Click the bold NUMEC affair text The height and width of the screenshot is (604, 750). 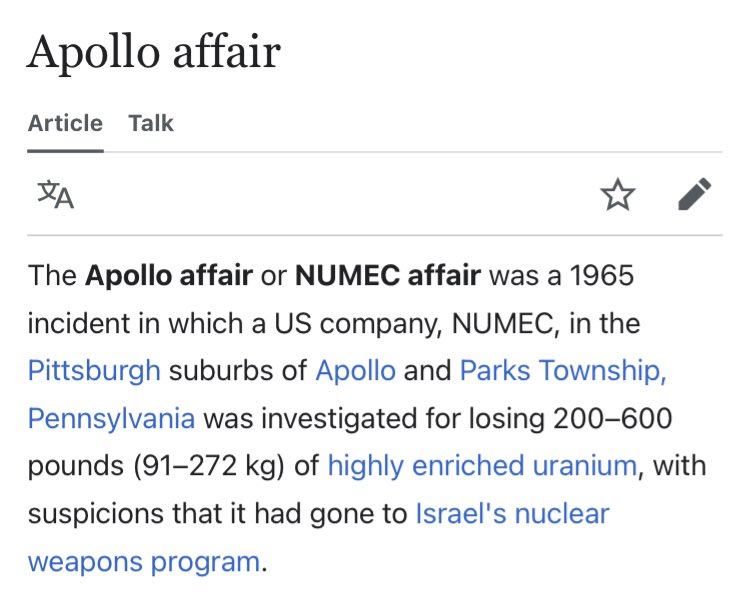pyautogui.click(x=388, y=276)
